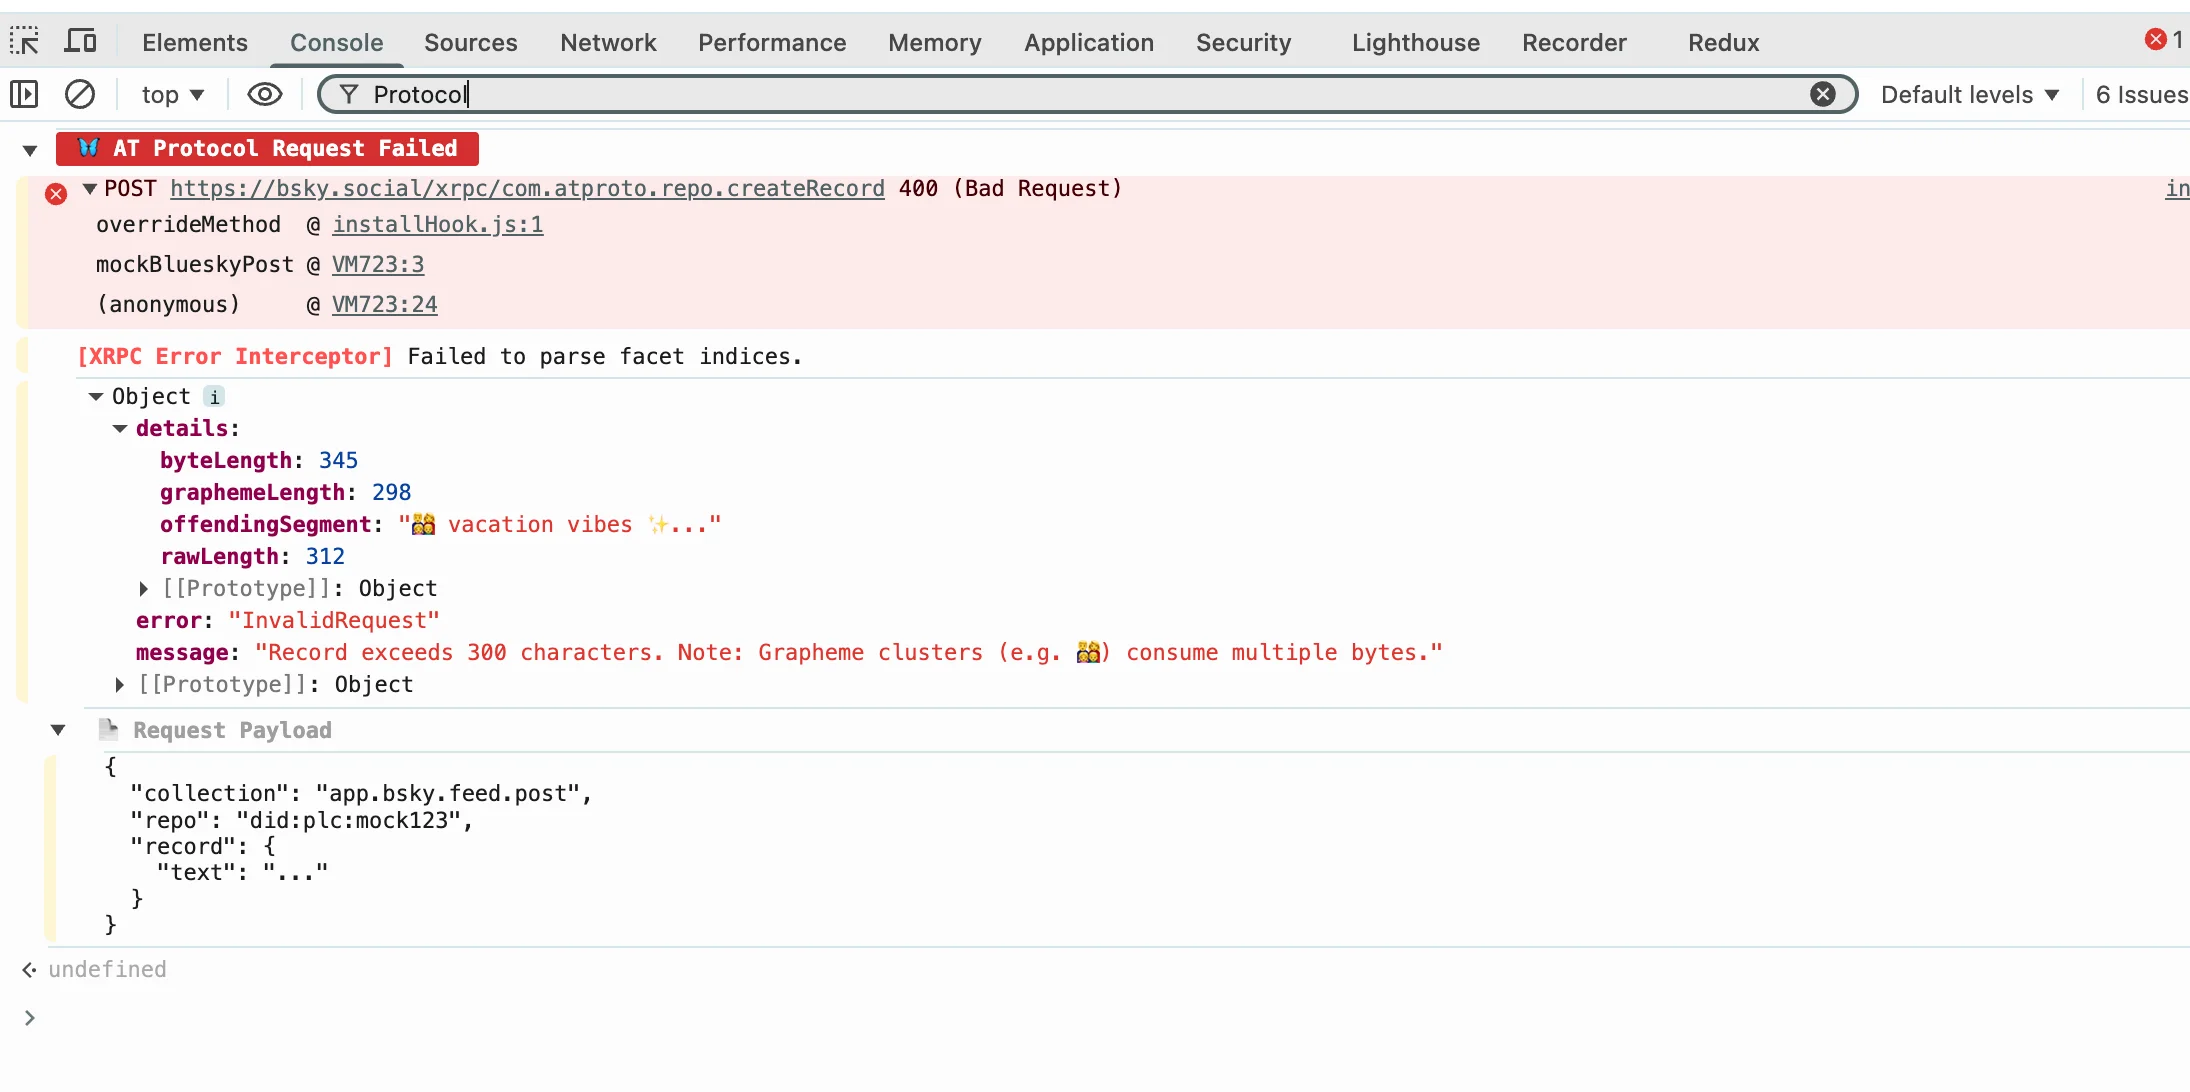Select the Console tab
The width and height of the screenshot is (2190, 1092).
pyautogui.click(x=336, y=42)
